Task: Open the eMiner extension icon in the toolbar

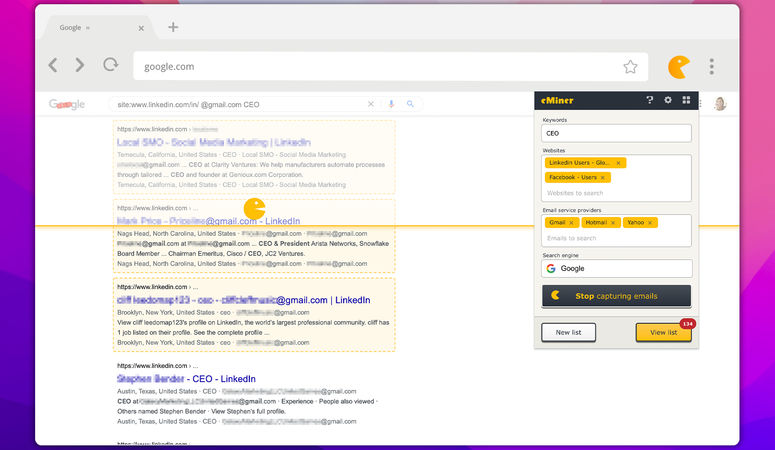Action: 679,67
